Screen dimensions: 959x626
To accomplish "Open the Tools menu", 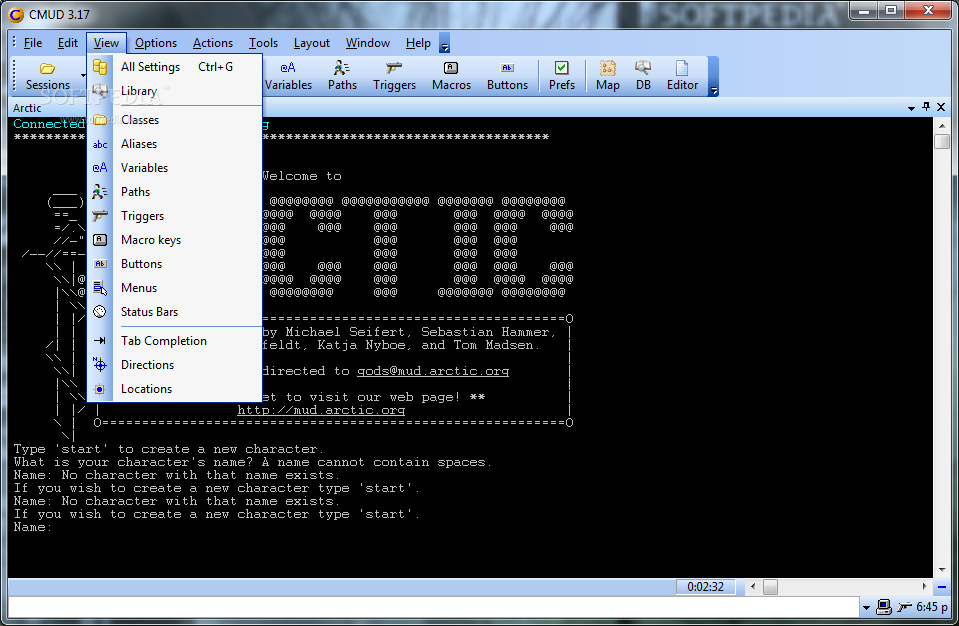I will click(x=263, y=43).
